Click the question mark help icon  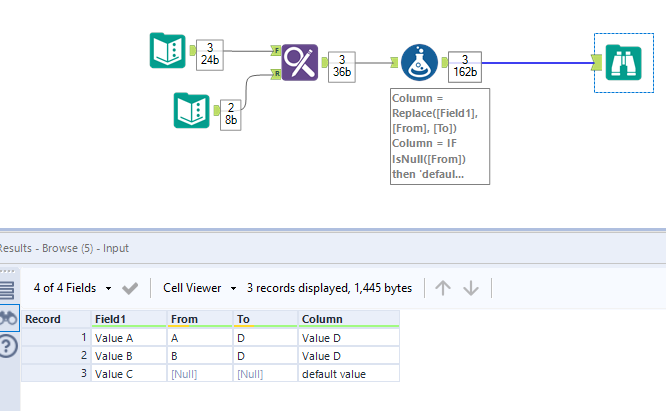tap(8, 346)
